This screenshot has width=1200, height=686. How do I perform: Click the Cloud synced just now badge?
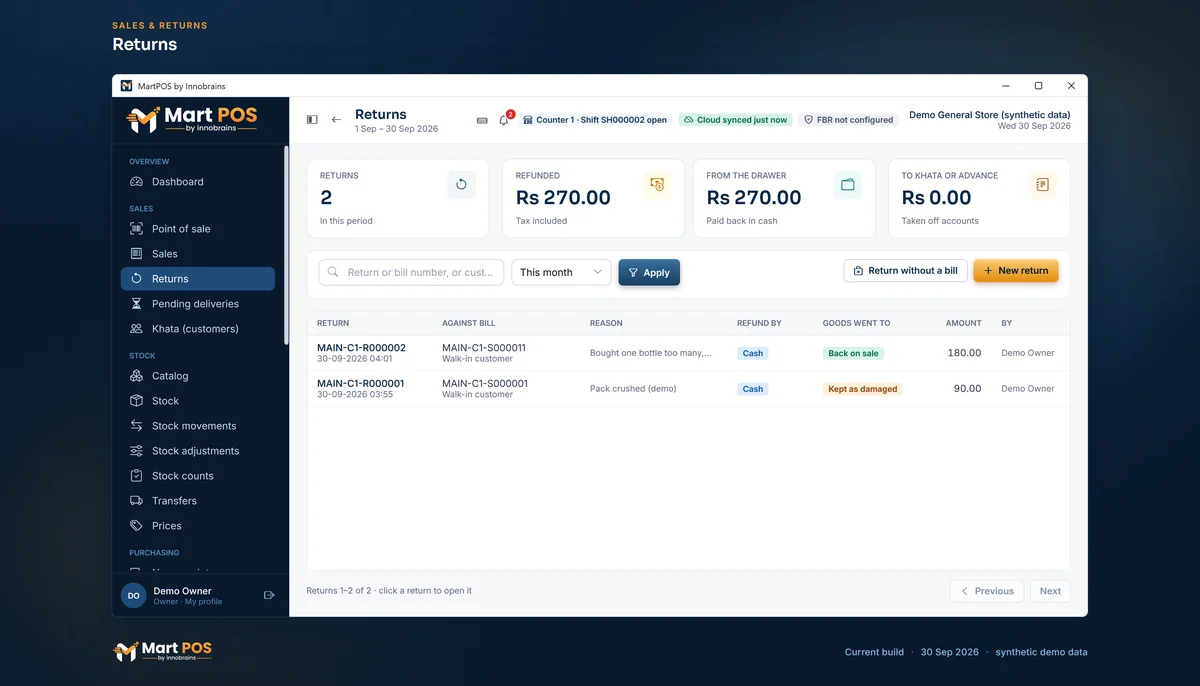[x=735, y=120]
